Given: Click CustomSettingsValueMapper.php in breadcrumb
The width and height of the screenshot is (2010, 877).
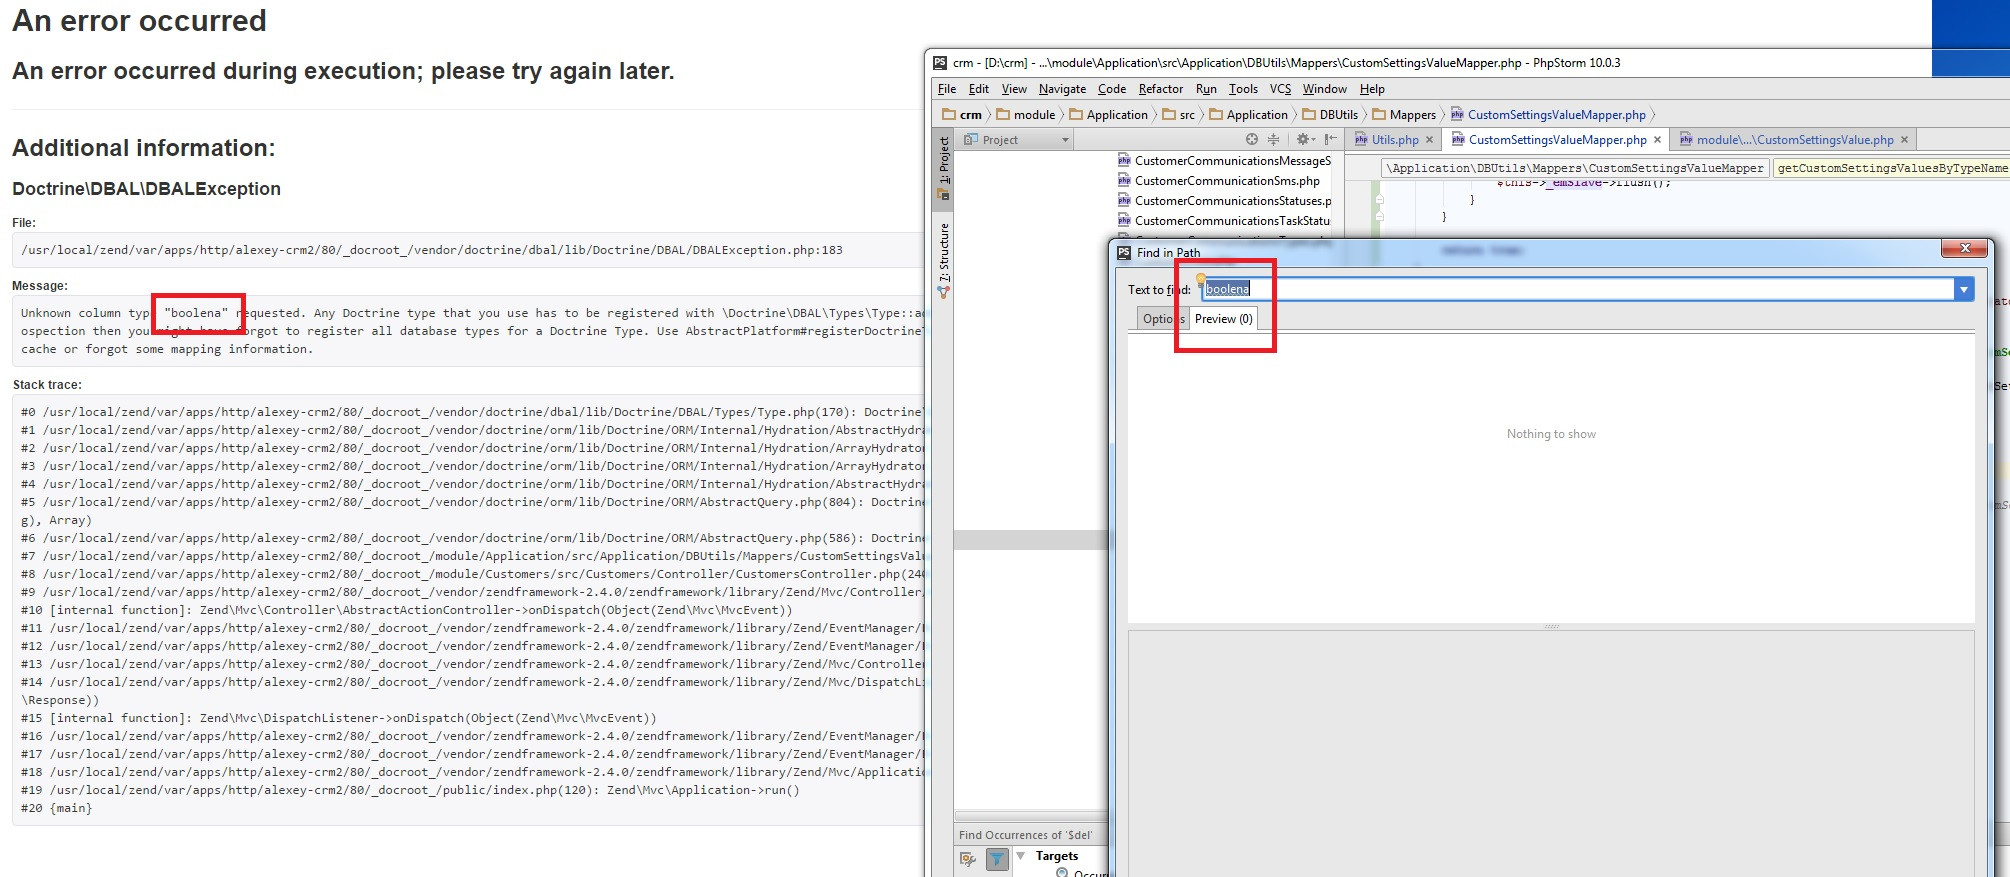Looking at the screenshot, I should click(1548, 115).
